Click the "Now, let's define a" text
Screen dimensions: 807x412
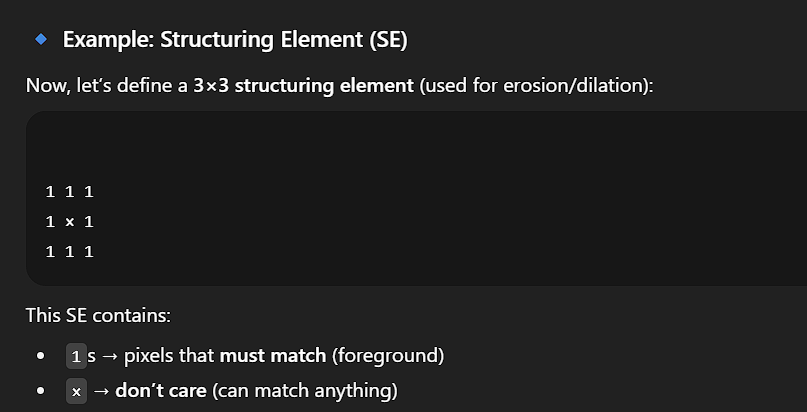(107, 85)
